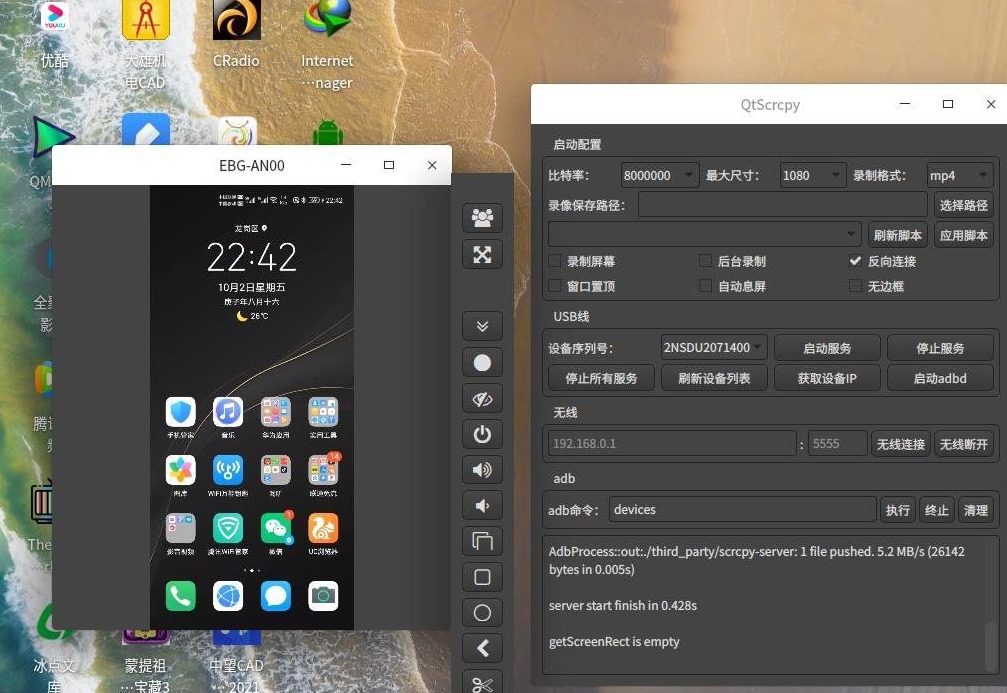Expand the 录制格式 mp4 dropdown
The height and width of the screenshot is (693, 1007).
(959, 175)
